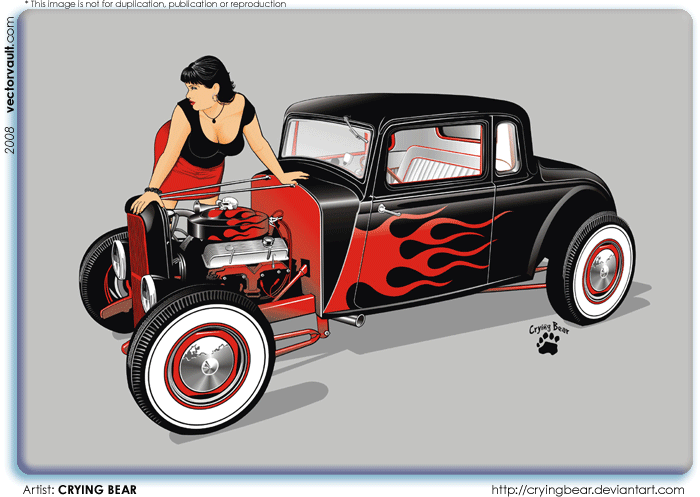Click the "CRYING BEAR" artist name
This screenshot has width=700, height=497.
(x=97, y=490)
